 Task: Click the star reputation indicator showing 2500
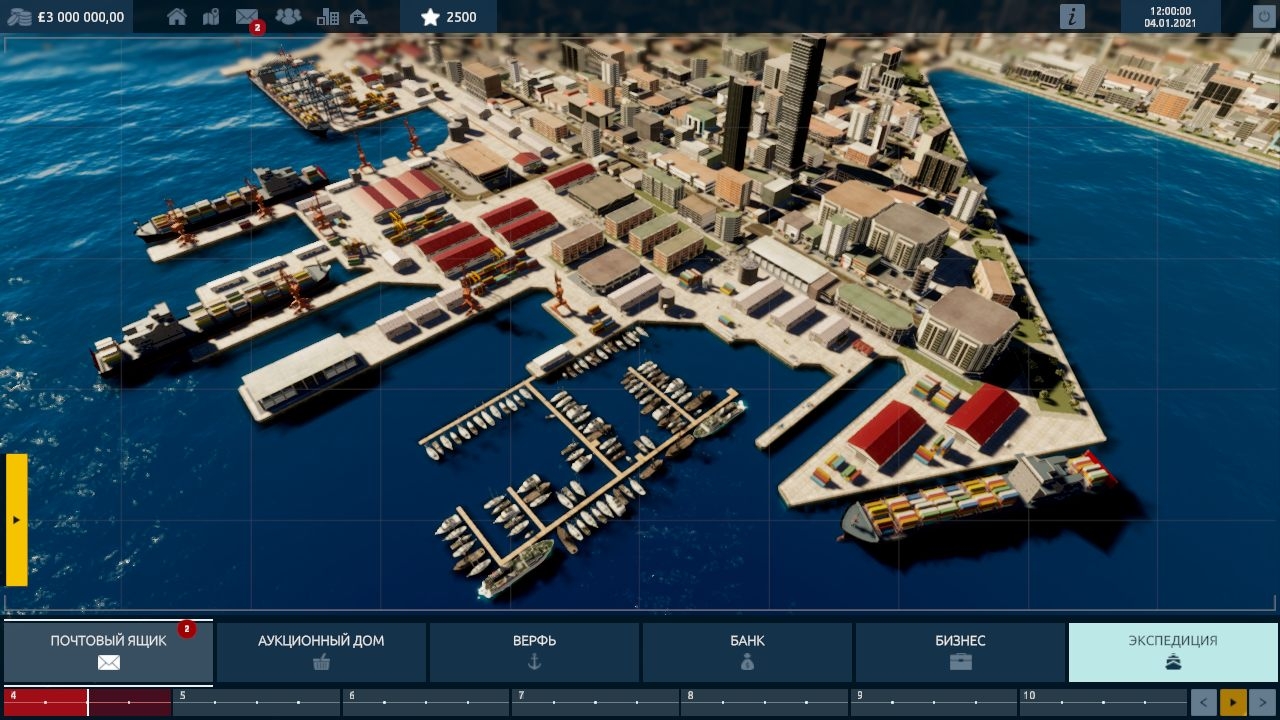pos(447,17)
